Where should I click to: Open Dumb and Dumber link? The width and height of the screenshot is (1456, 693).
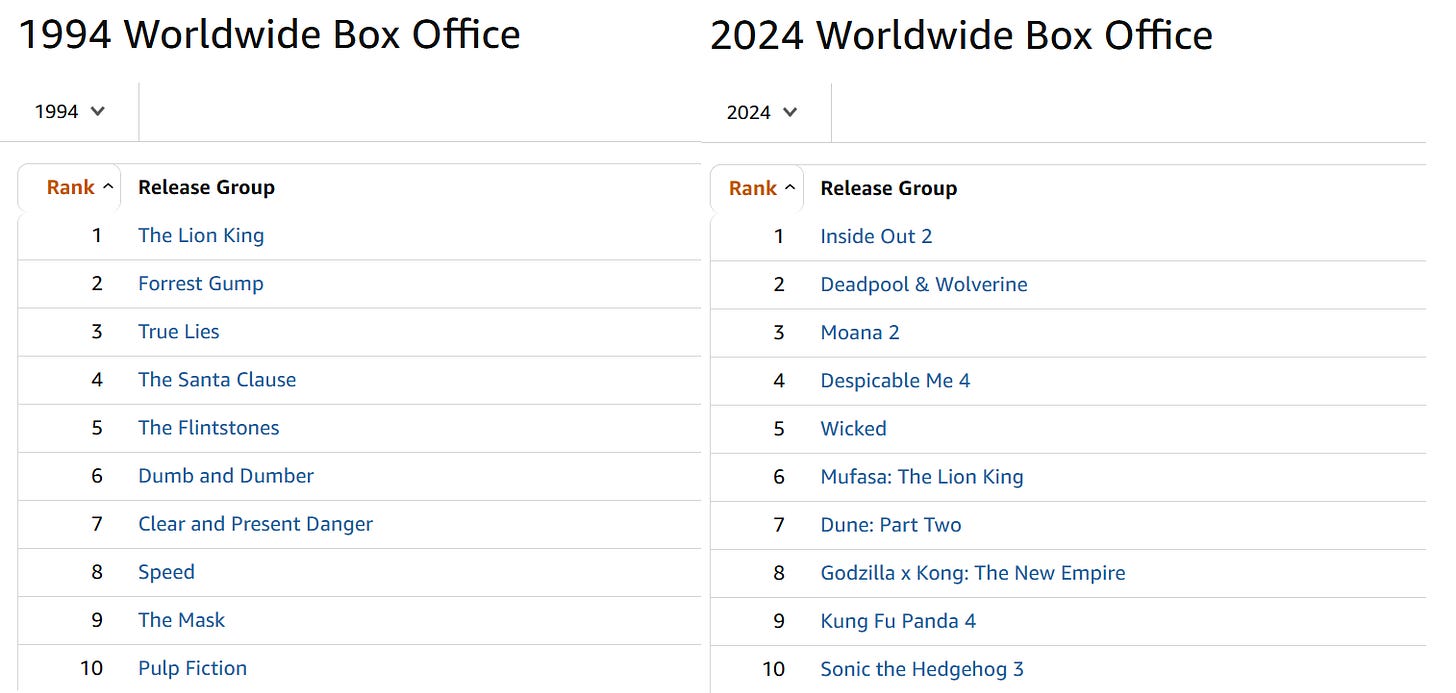tap(226, 476)
